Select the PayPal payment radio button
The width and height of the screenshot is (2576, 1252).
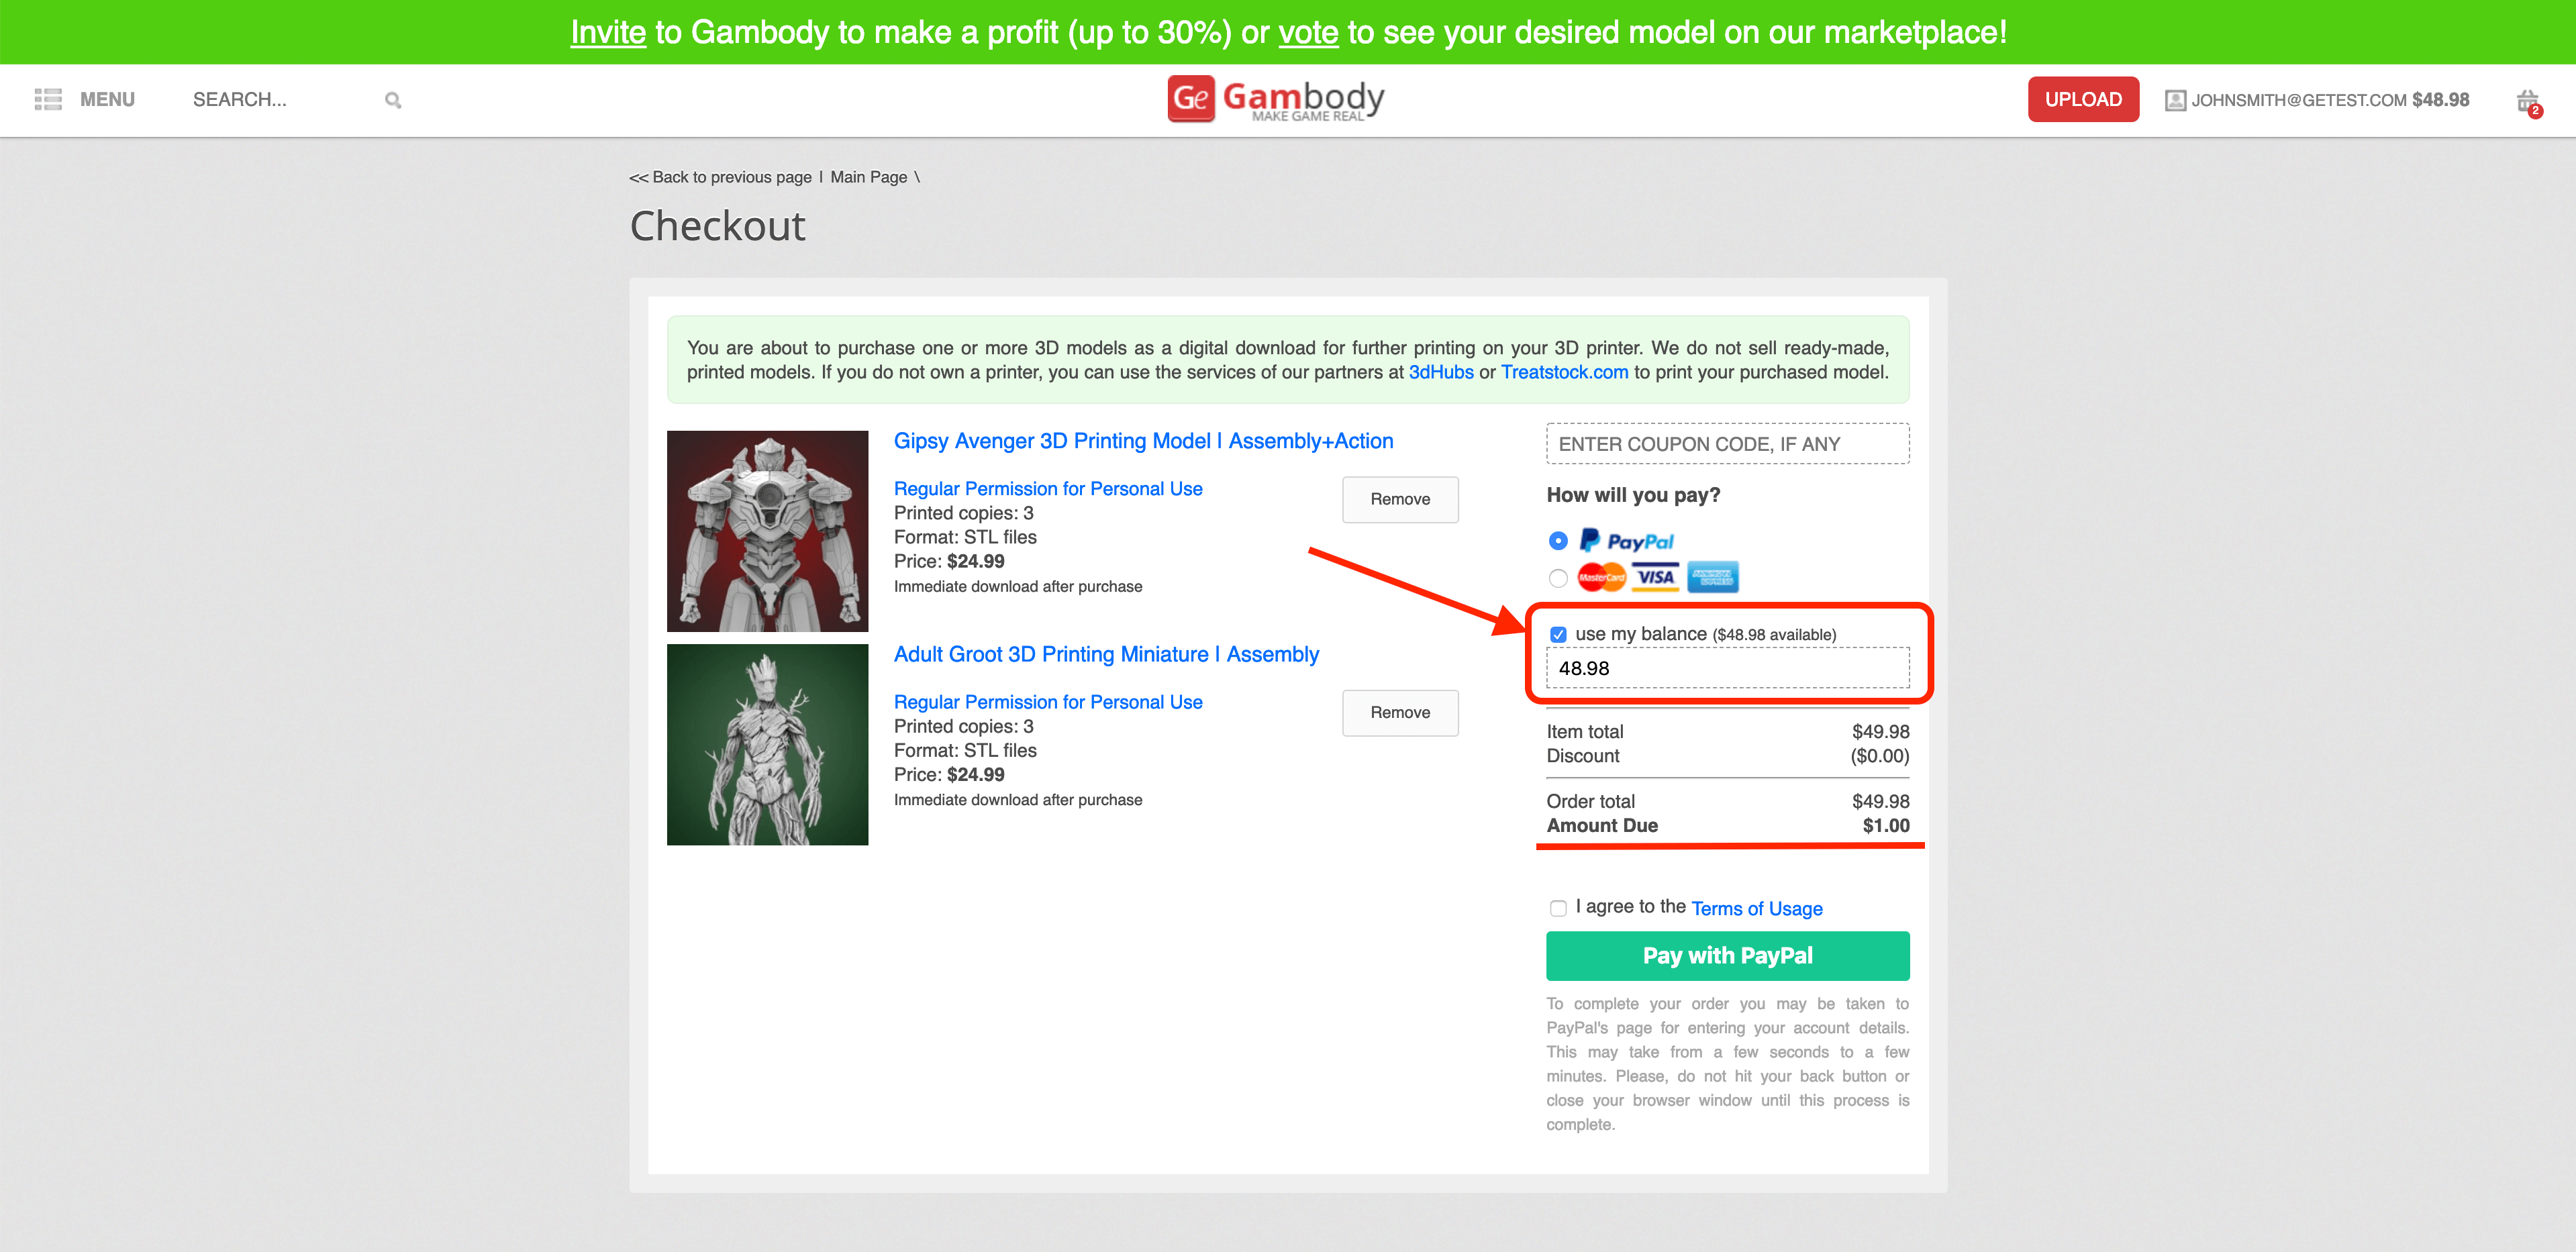(x=1557, y=541)
